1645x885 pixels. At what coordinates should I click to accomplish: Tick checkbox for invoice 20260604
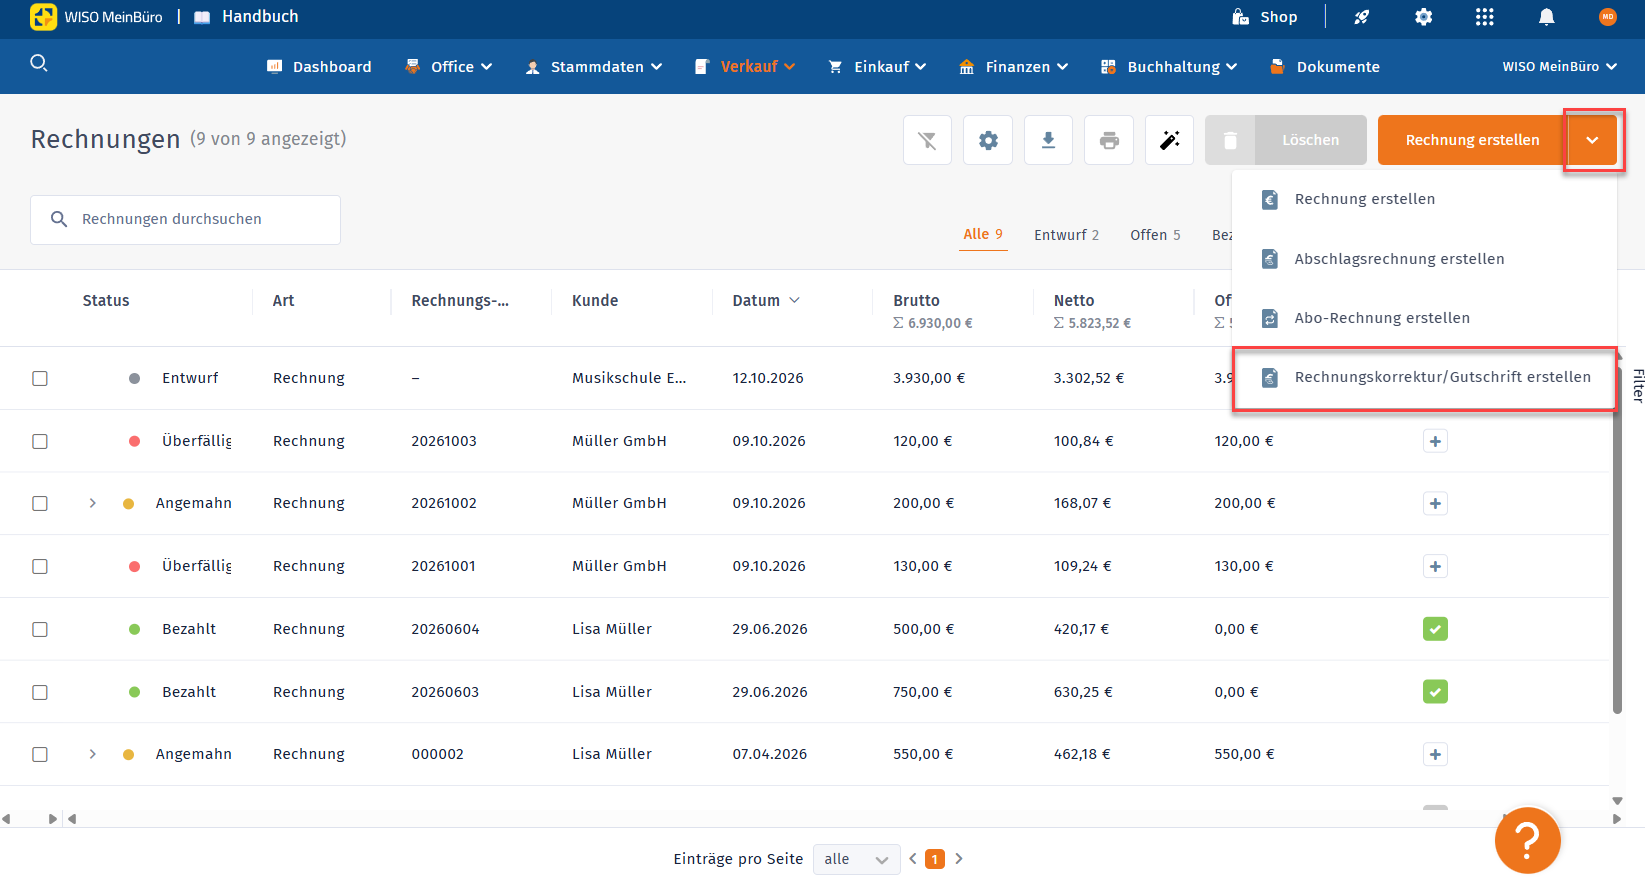click(40, 629)
